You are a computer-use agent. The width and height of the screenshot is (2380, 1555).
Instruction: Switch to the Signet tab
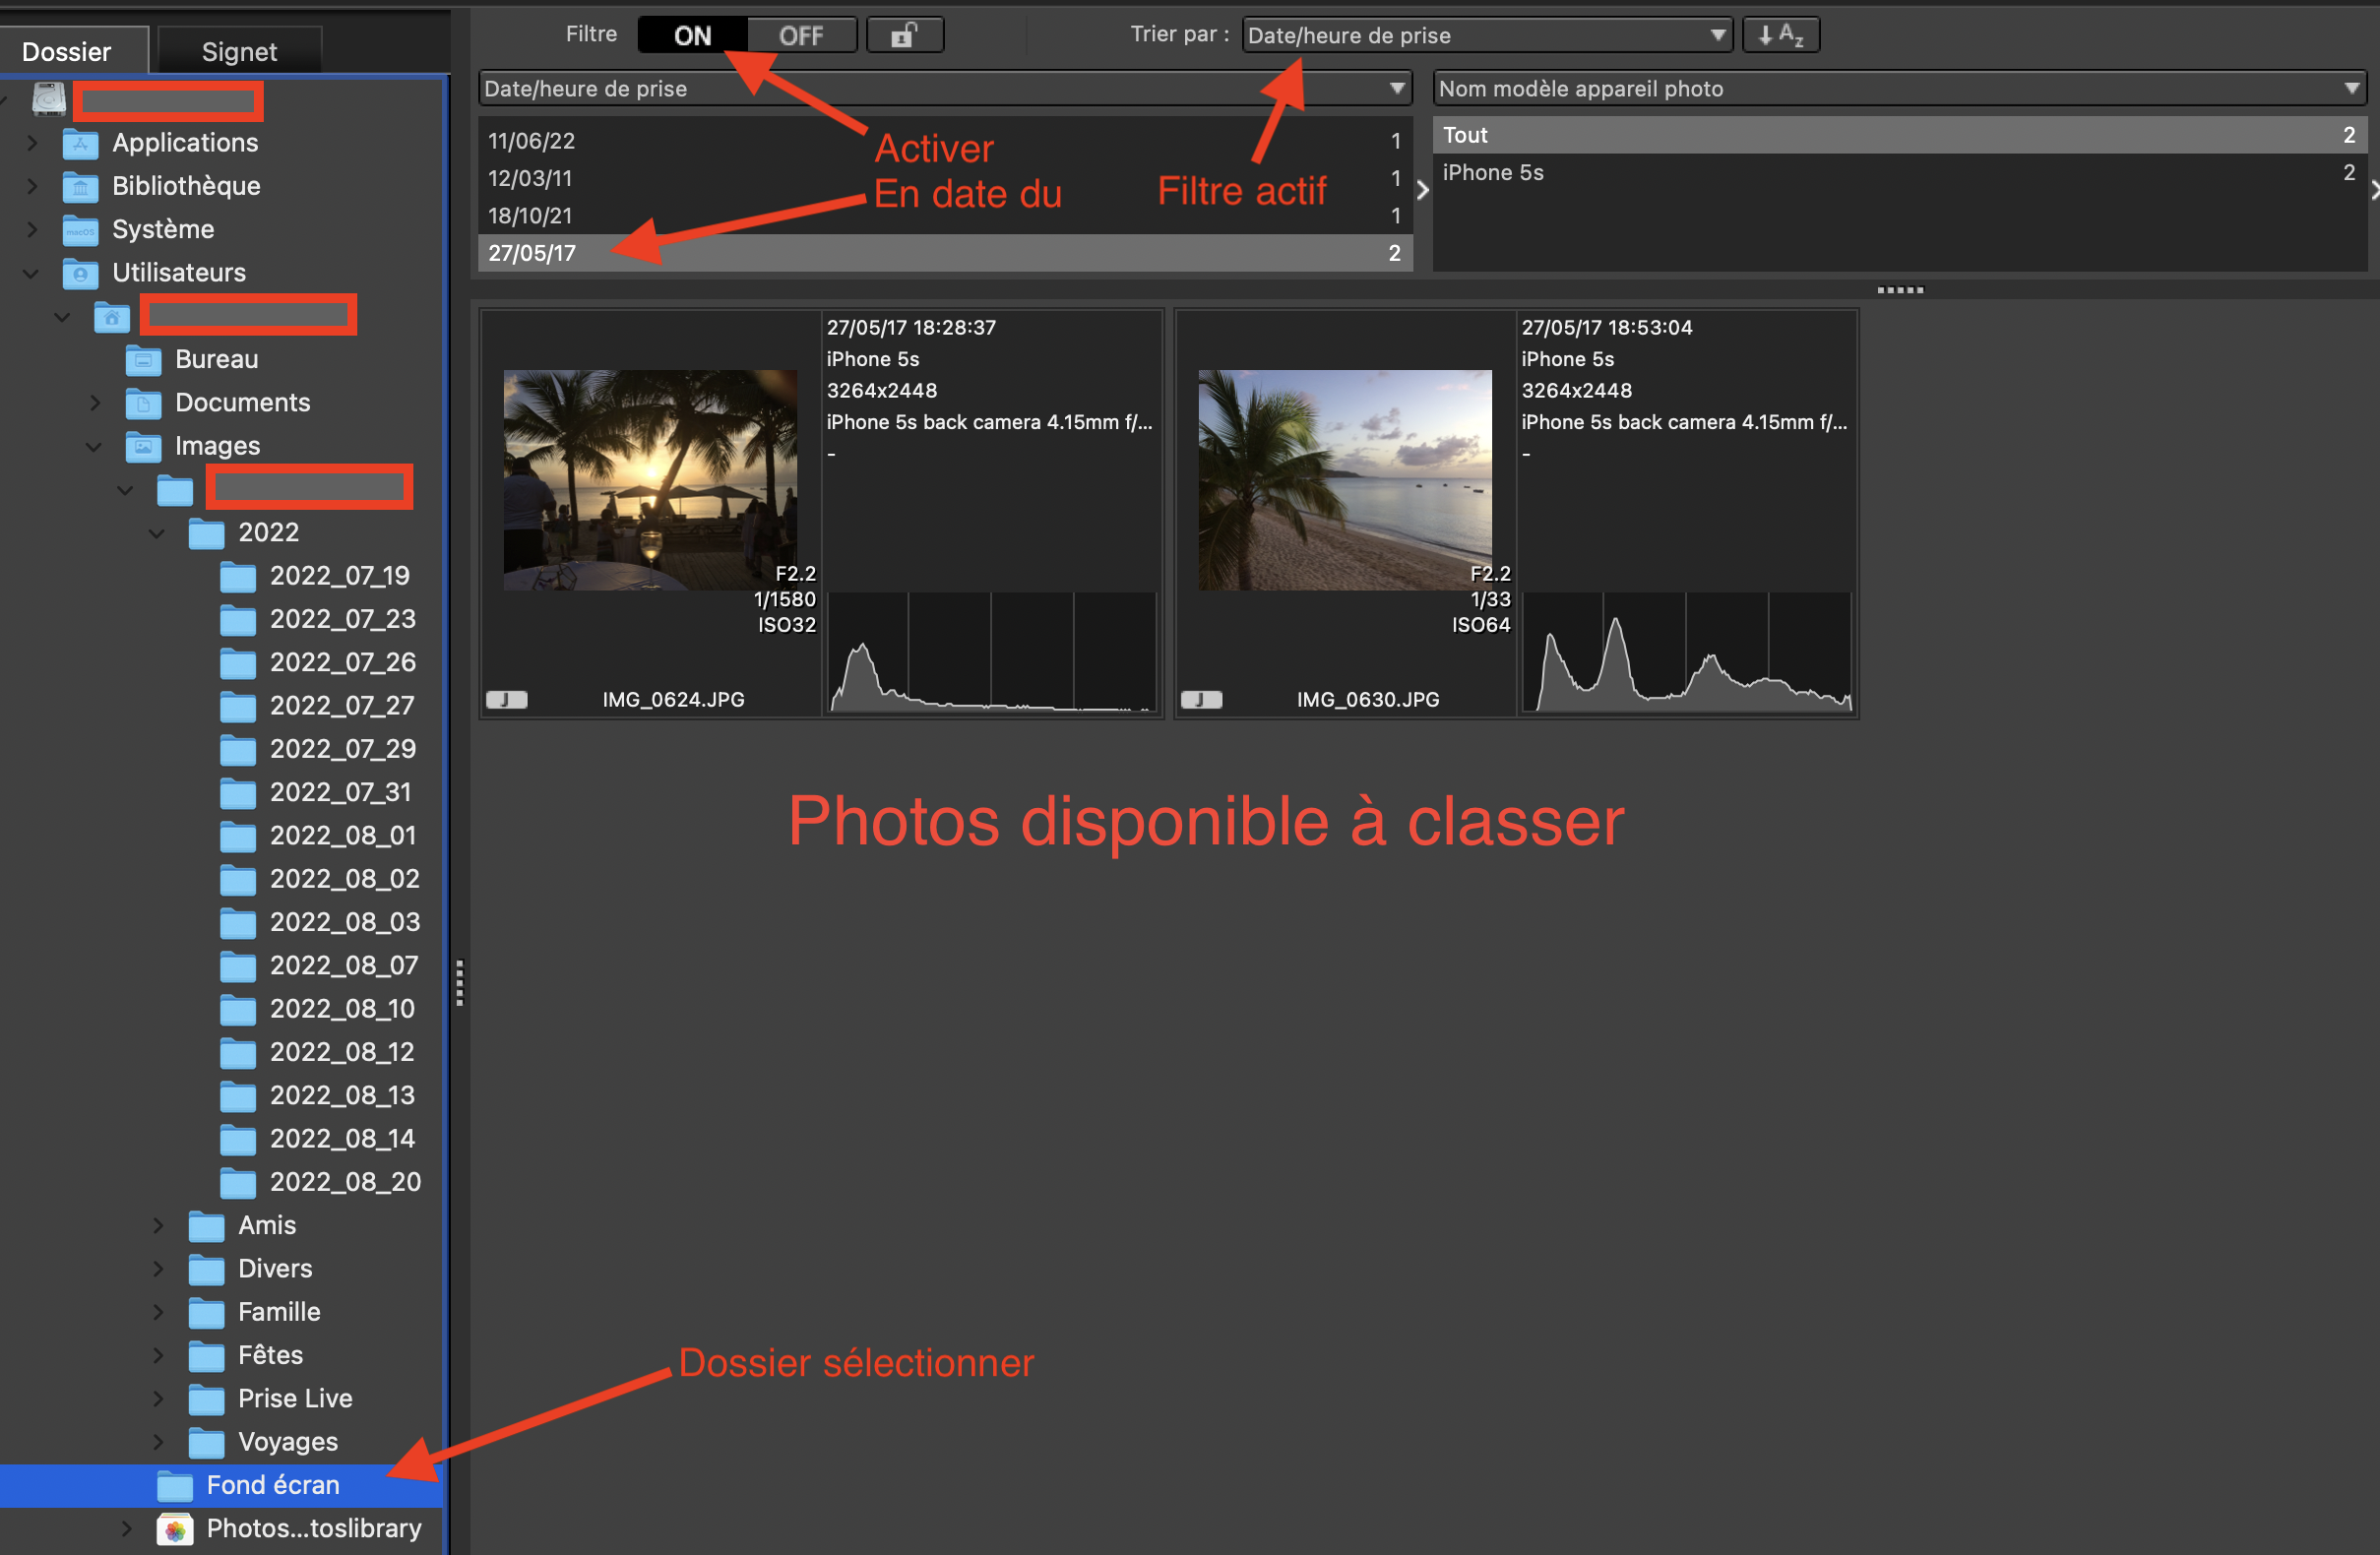coord(239,52)
